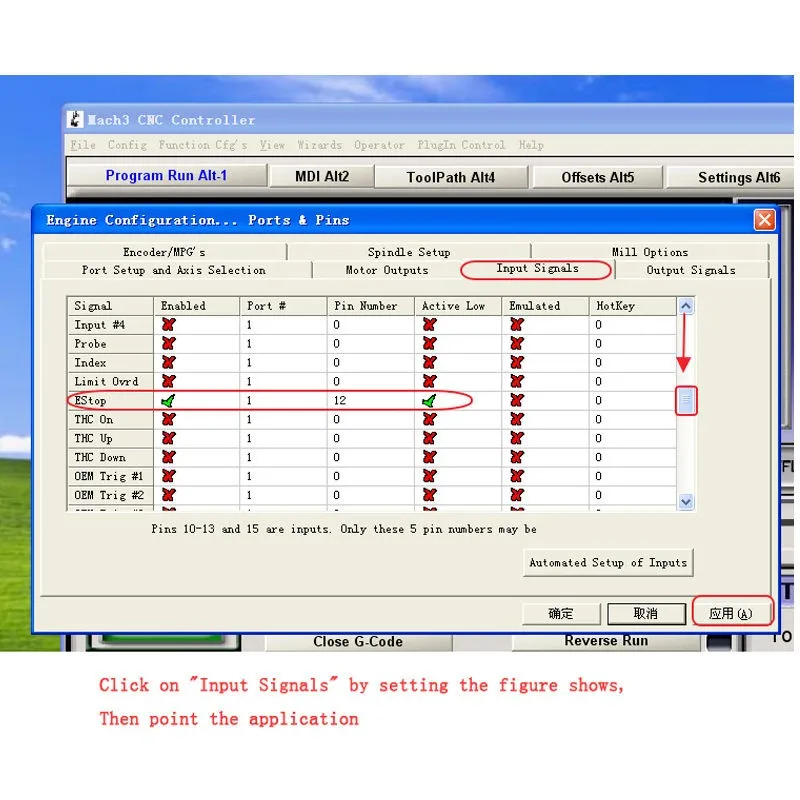The image size is (800, 800).
Task: Click the 确定 (OK) button
Action: (x=561, y=614)
